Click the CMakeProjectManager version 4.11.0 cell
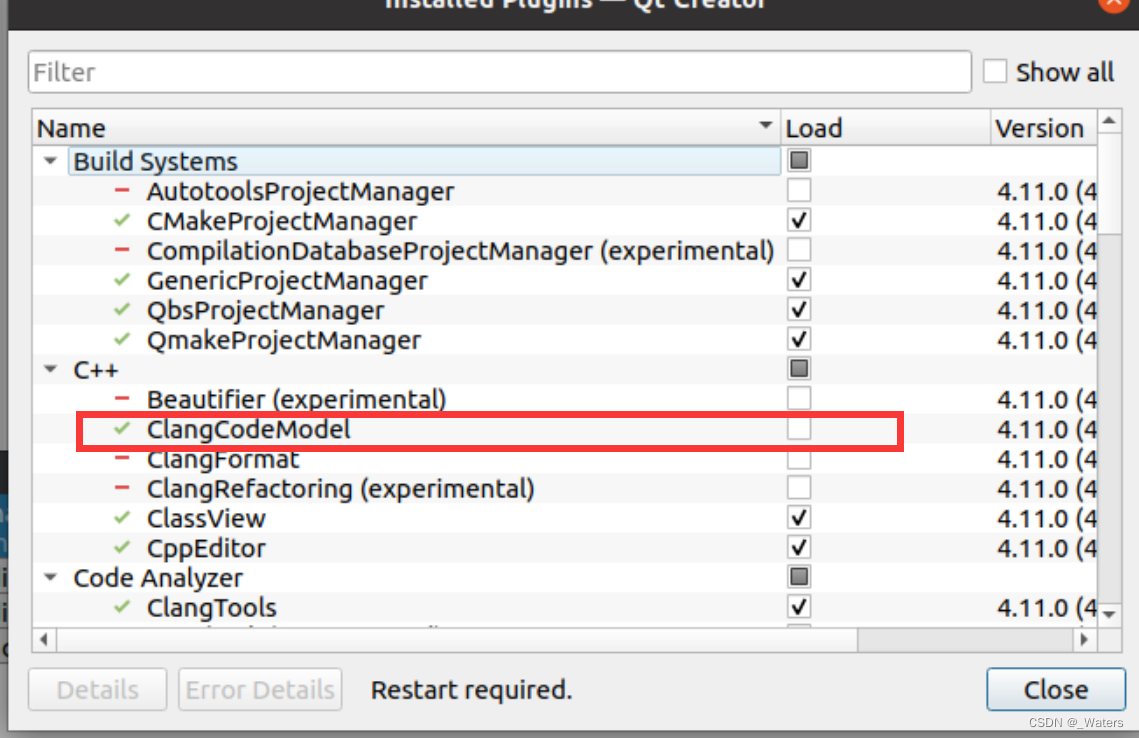1139x738 pixels. tap(1046, 221)
